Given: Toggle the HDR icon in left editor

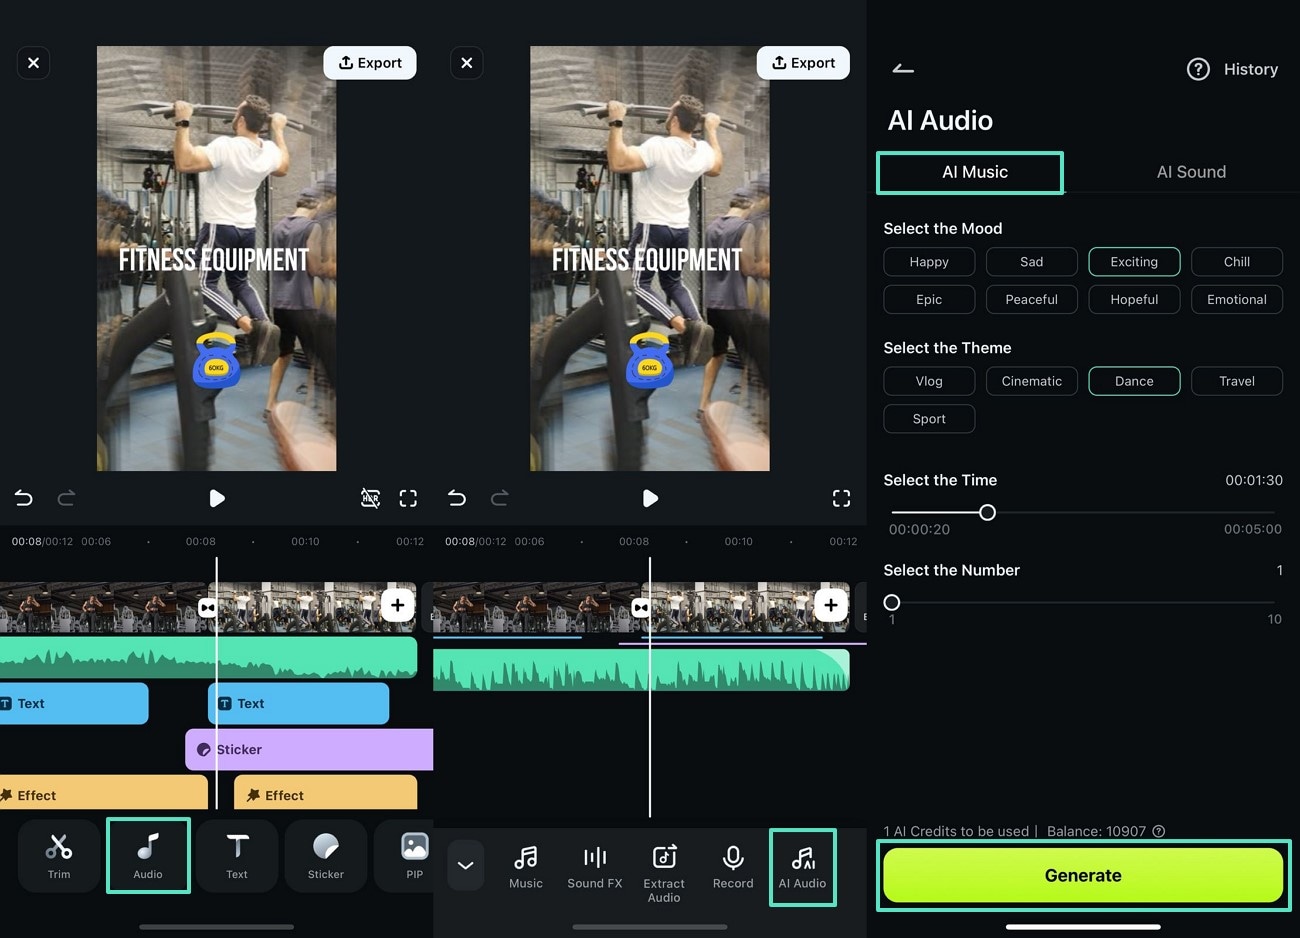Looking at the screenshot, I should [370, 498].
